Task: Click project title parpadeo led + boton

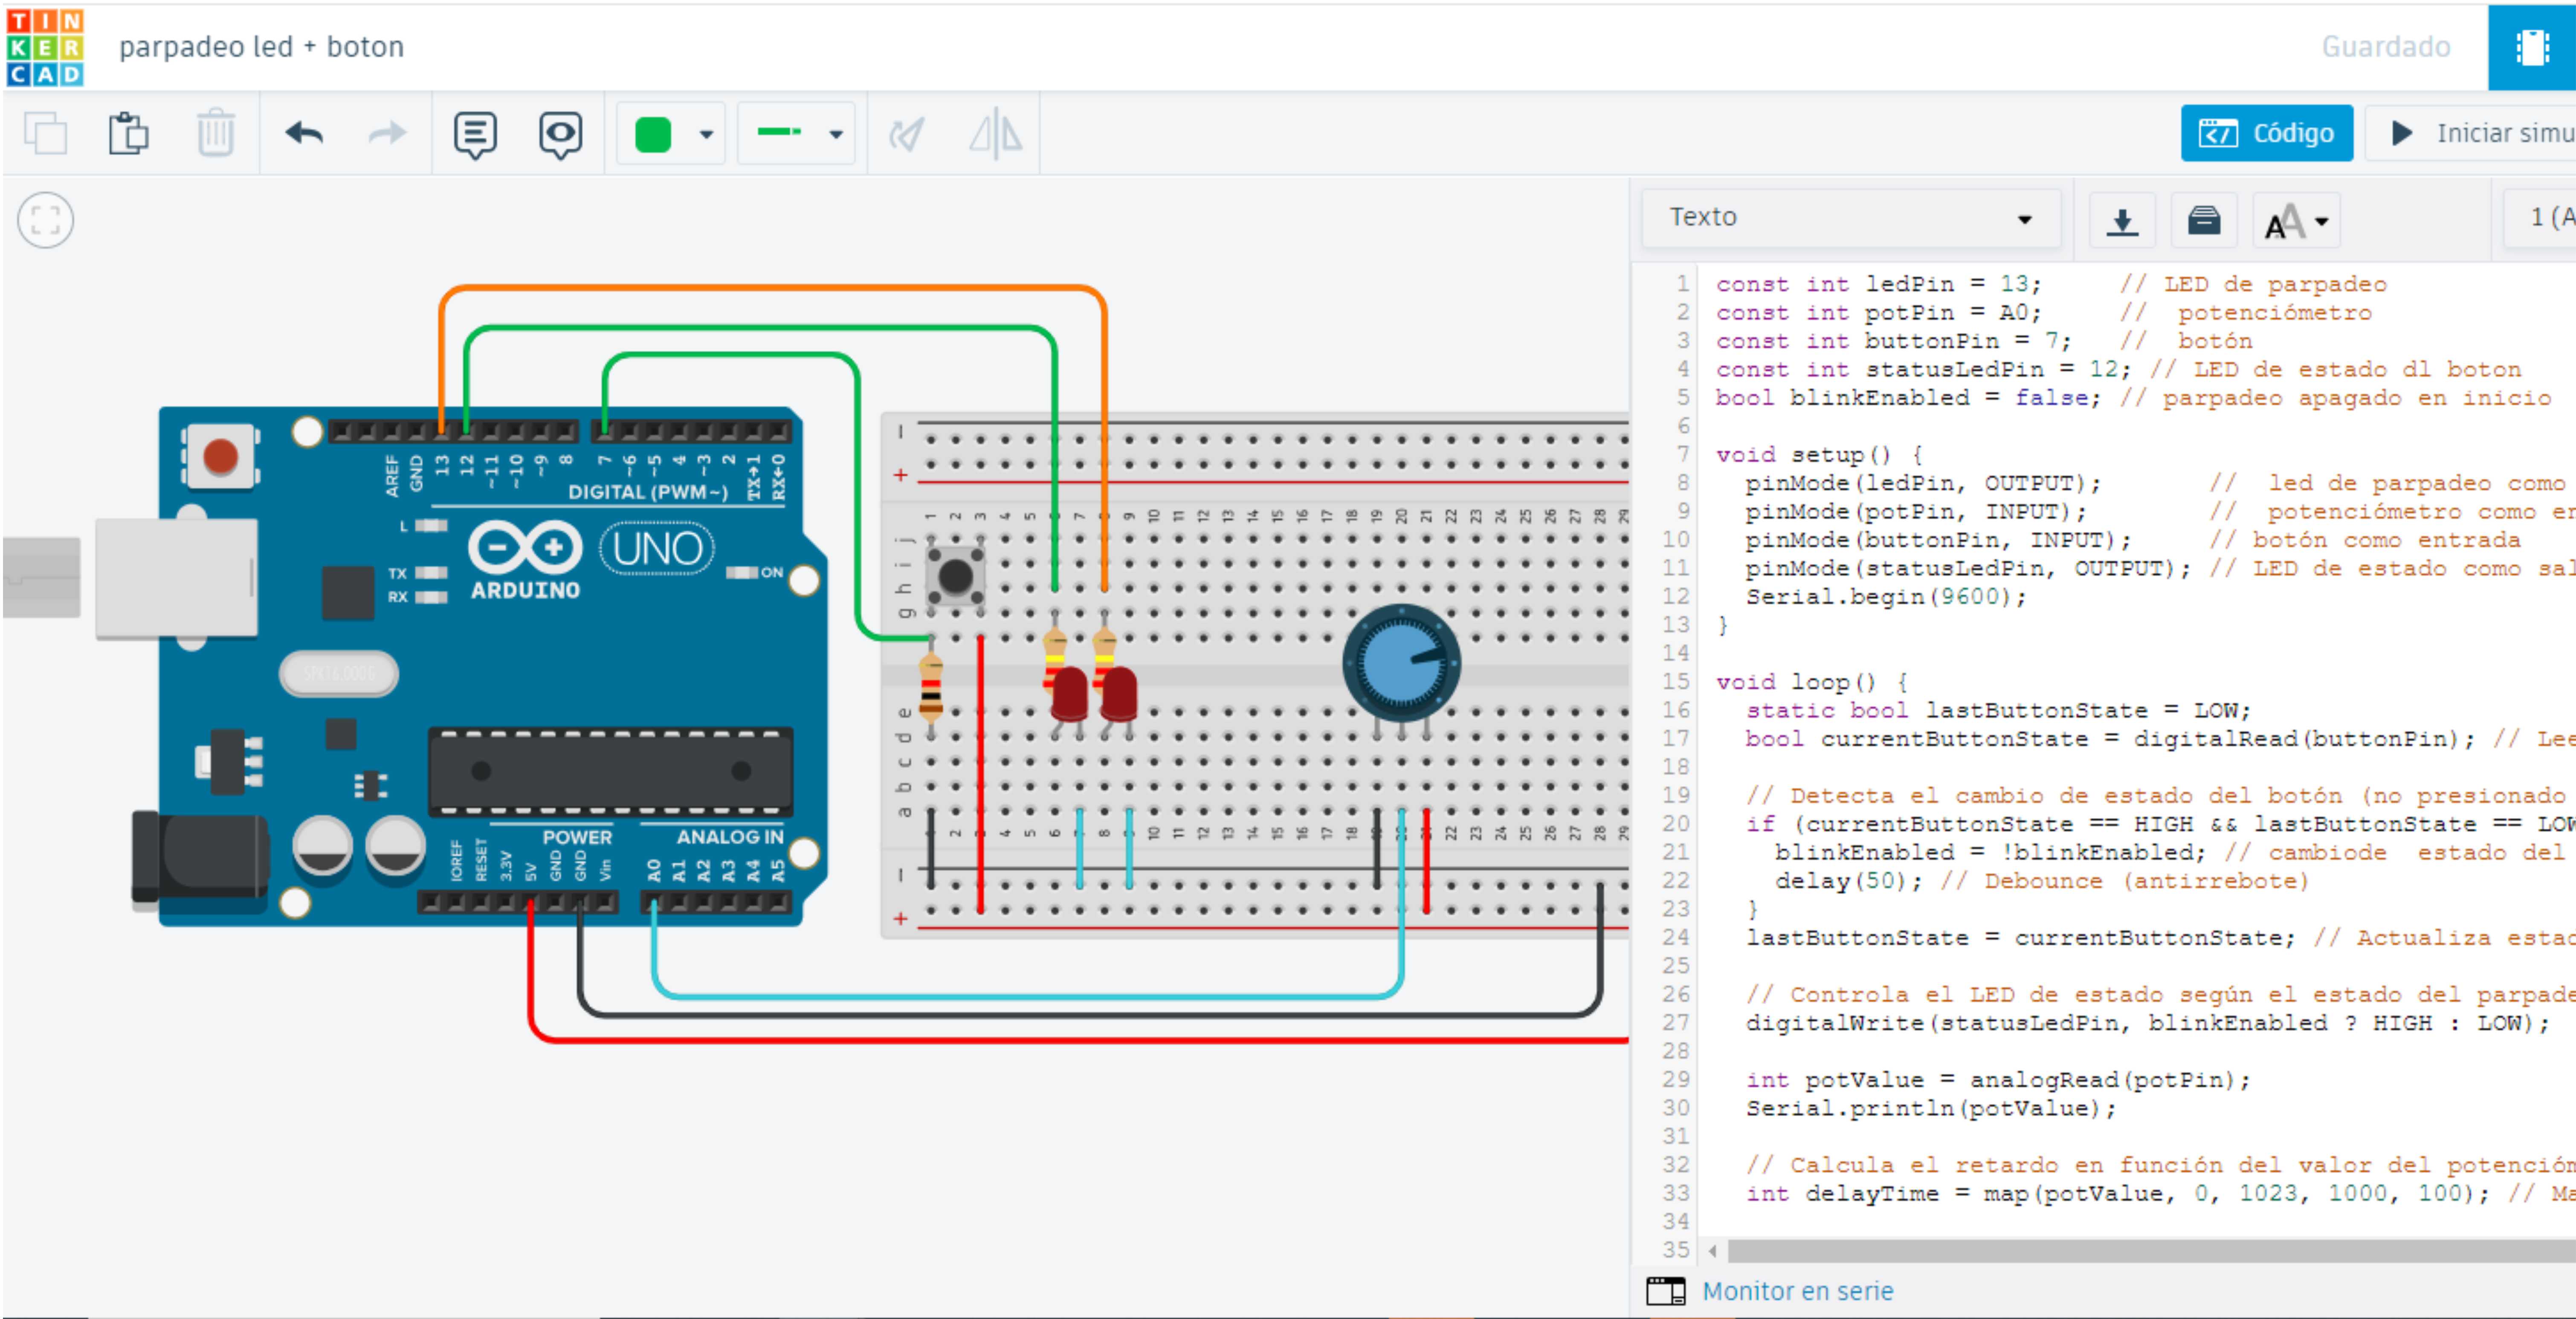Action: pos(261,47)
